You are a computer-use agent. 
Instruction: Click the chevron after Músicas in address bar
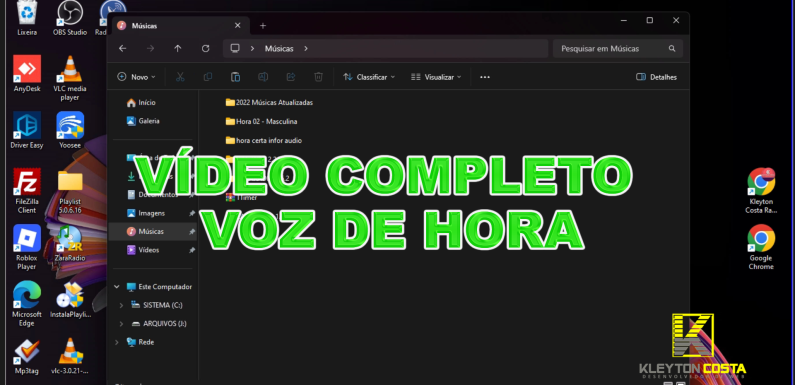point(306,49)
